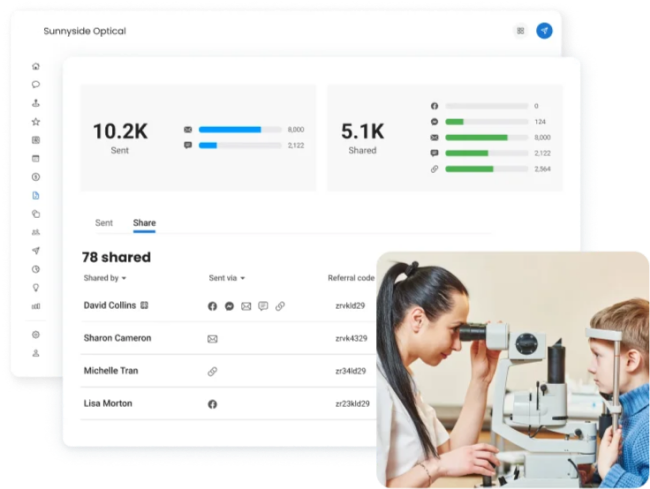Screen dimensions: 650x489
Task: Click the bar chart reports icon in sidebar
Action: (x=36, y=306)
